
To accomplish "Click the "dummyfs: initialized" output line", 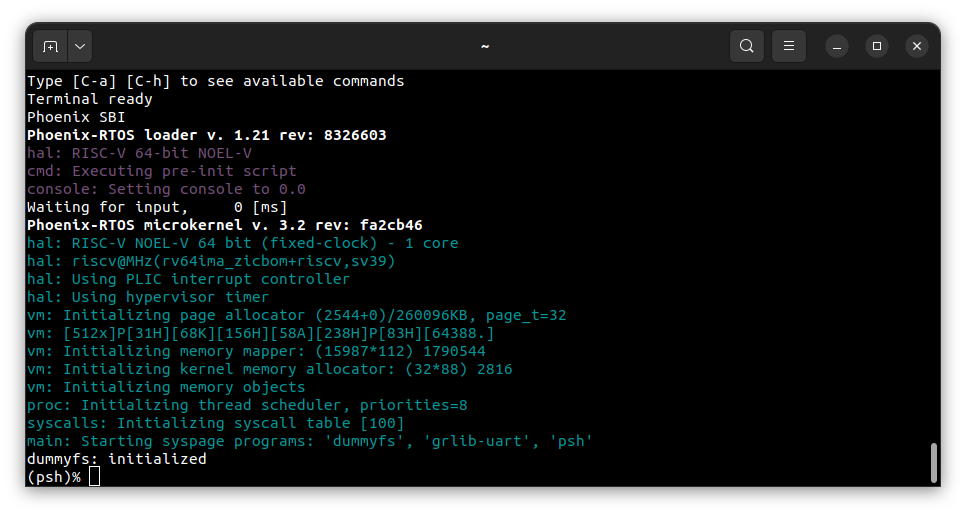I will [x=116, y=459].
